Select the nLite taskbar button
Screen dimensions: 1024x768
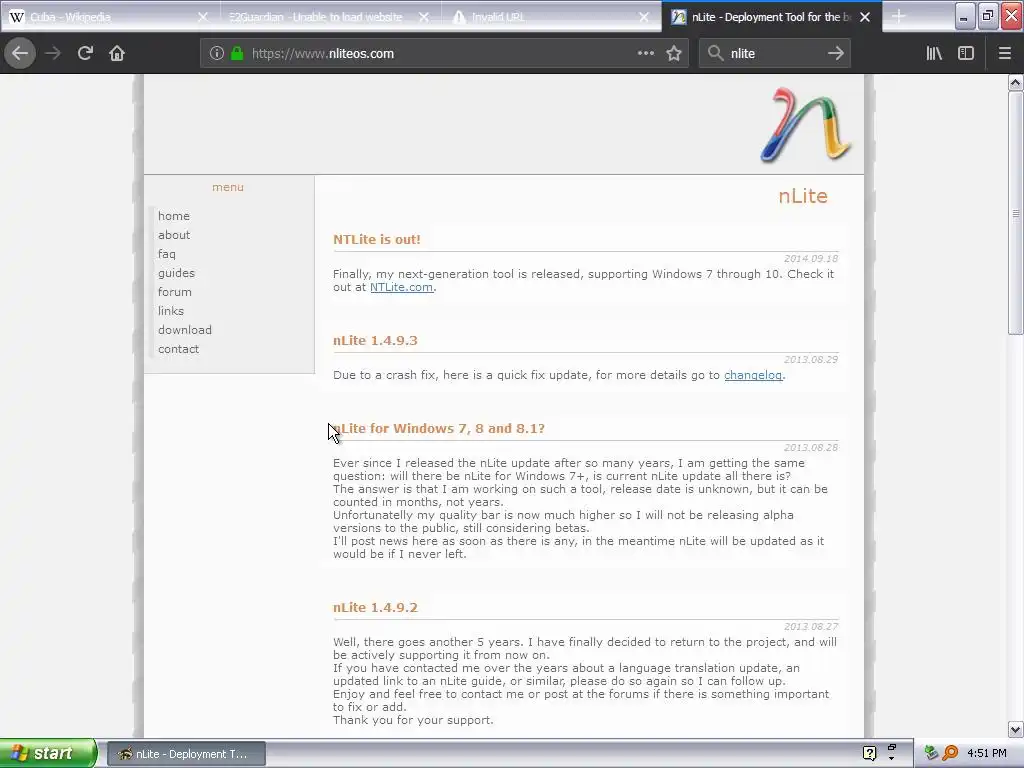click(x=186, y=754)
